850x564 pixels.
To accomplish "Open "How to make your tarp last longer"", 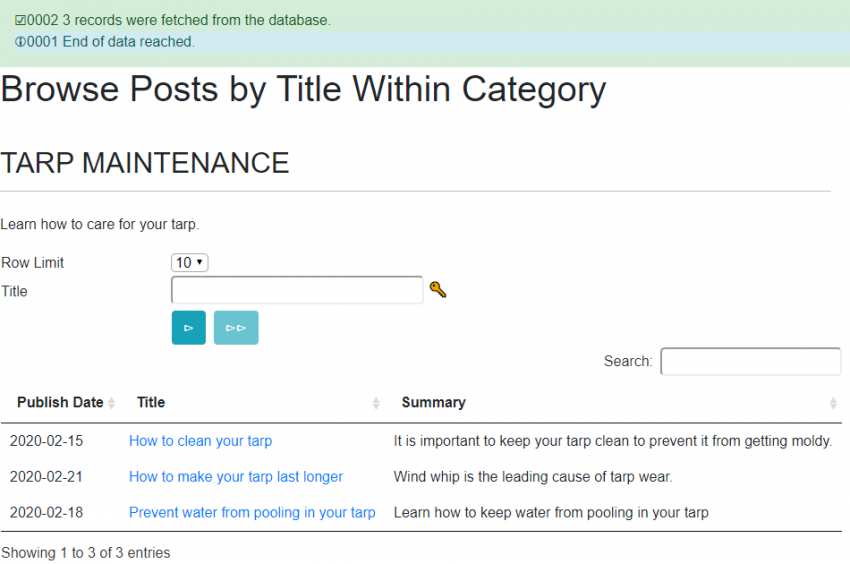I will [236, 477].
